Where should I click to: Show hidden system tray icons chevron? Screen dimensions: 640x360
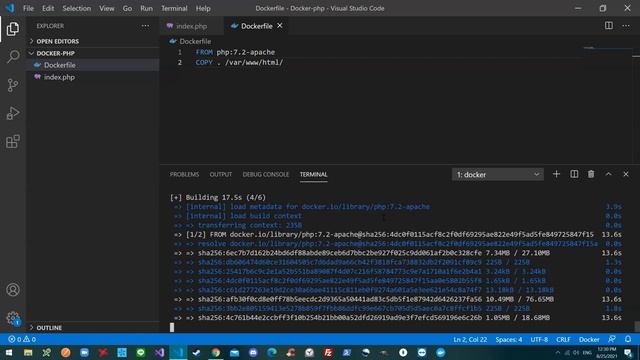558,352
